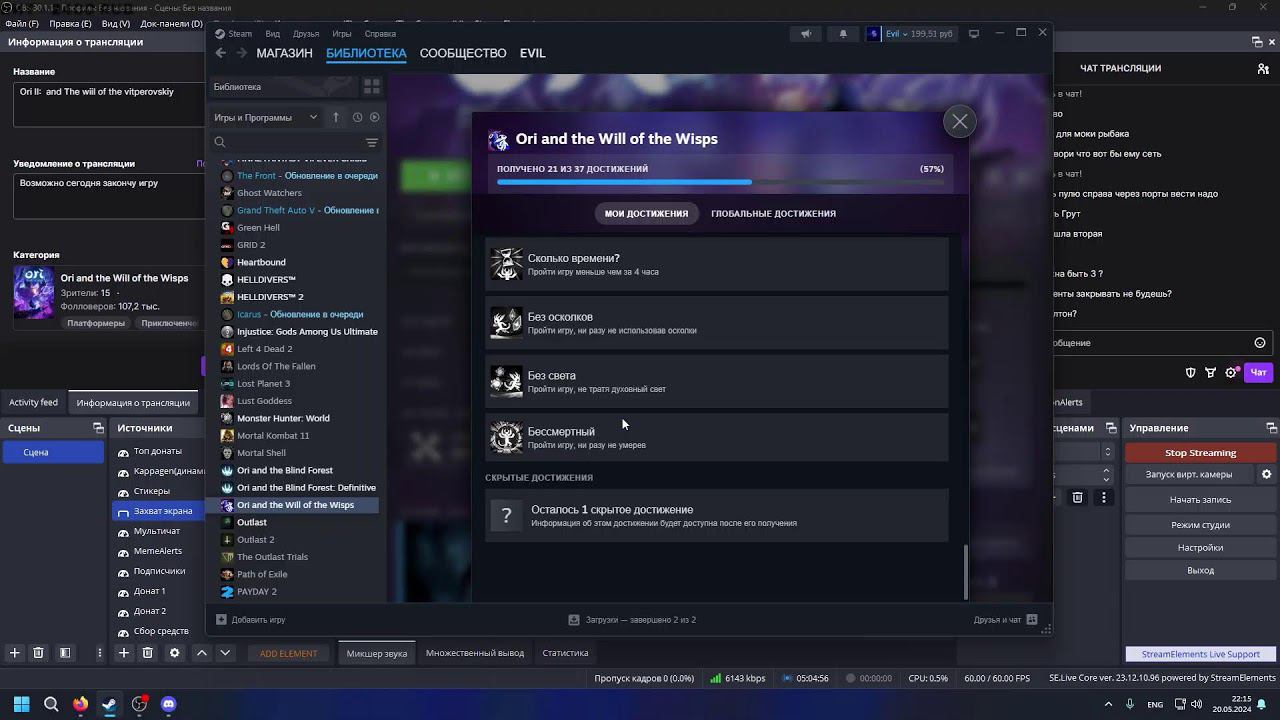Select Path of Exile in library
The height and width of the screenshot is (720, 1280).
tap(262, 574)
